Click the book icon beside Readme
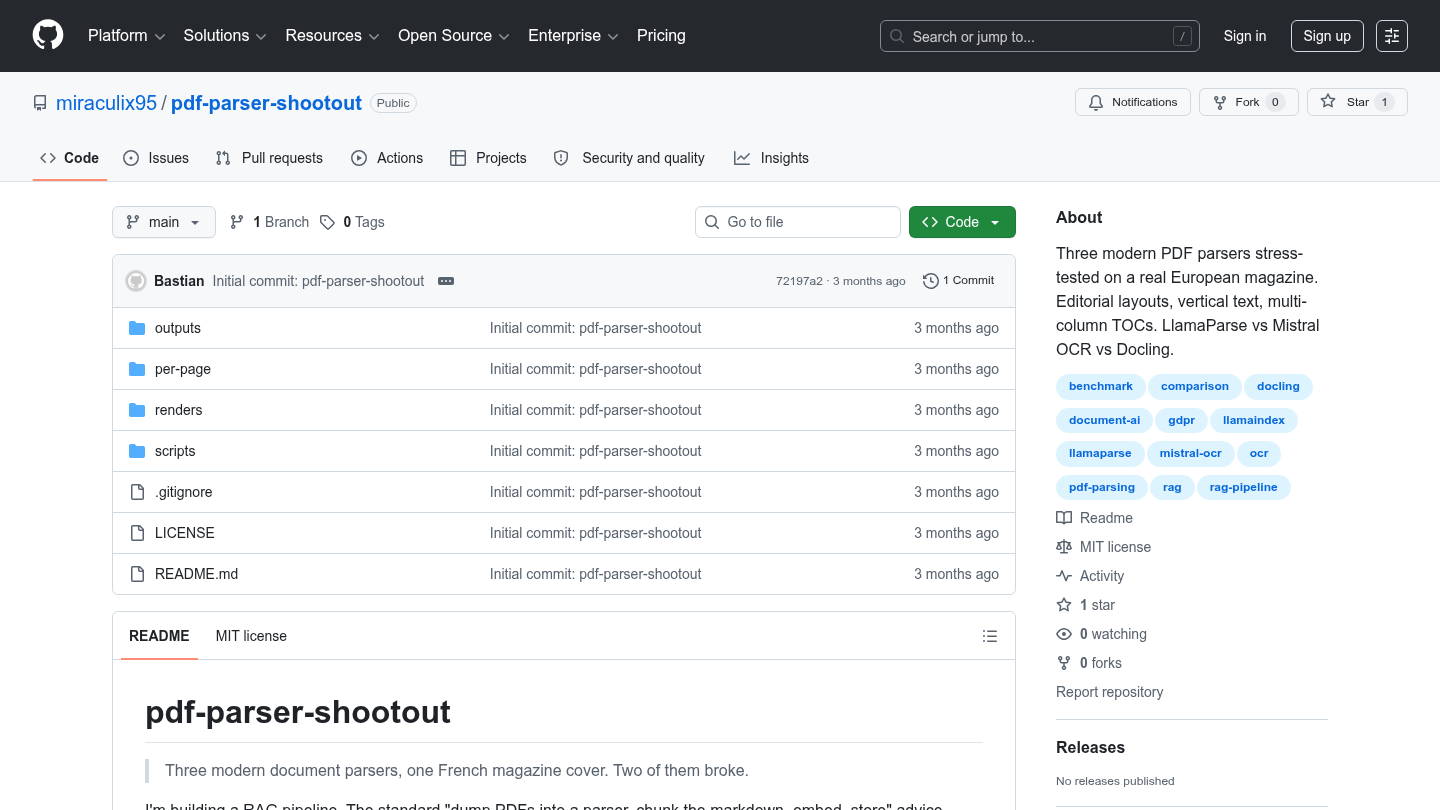The width and height of the screenshot is (1440, 810). click(x=1064, y=518)
